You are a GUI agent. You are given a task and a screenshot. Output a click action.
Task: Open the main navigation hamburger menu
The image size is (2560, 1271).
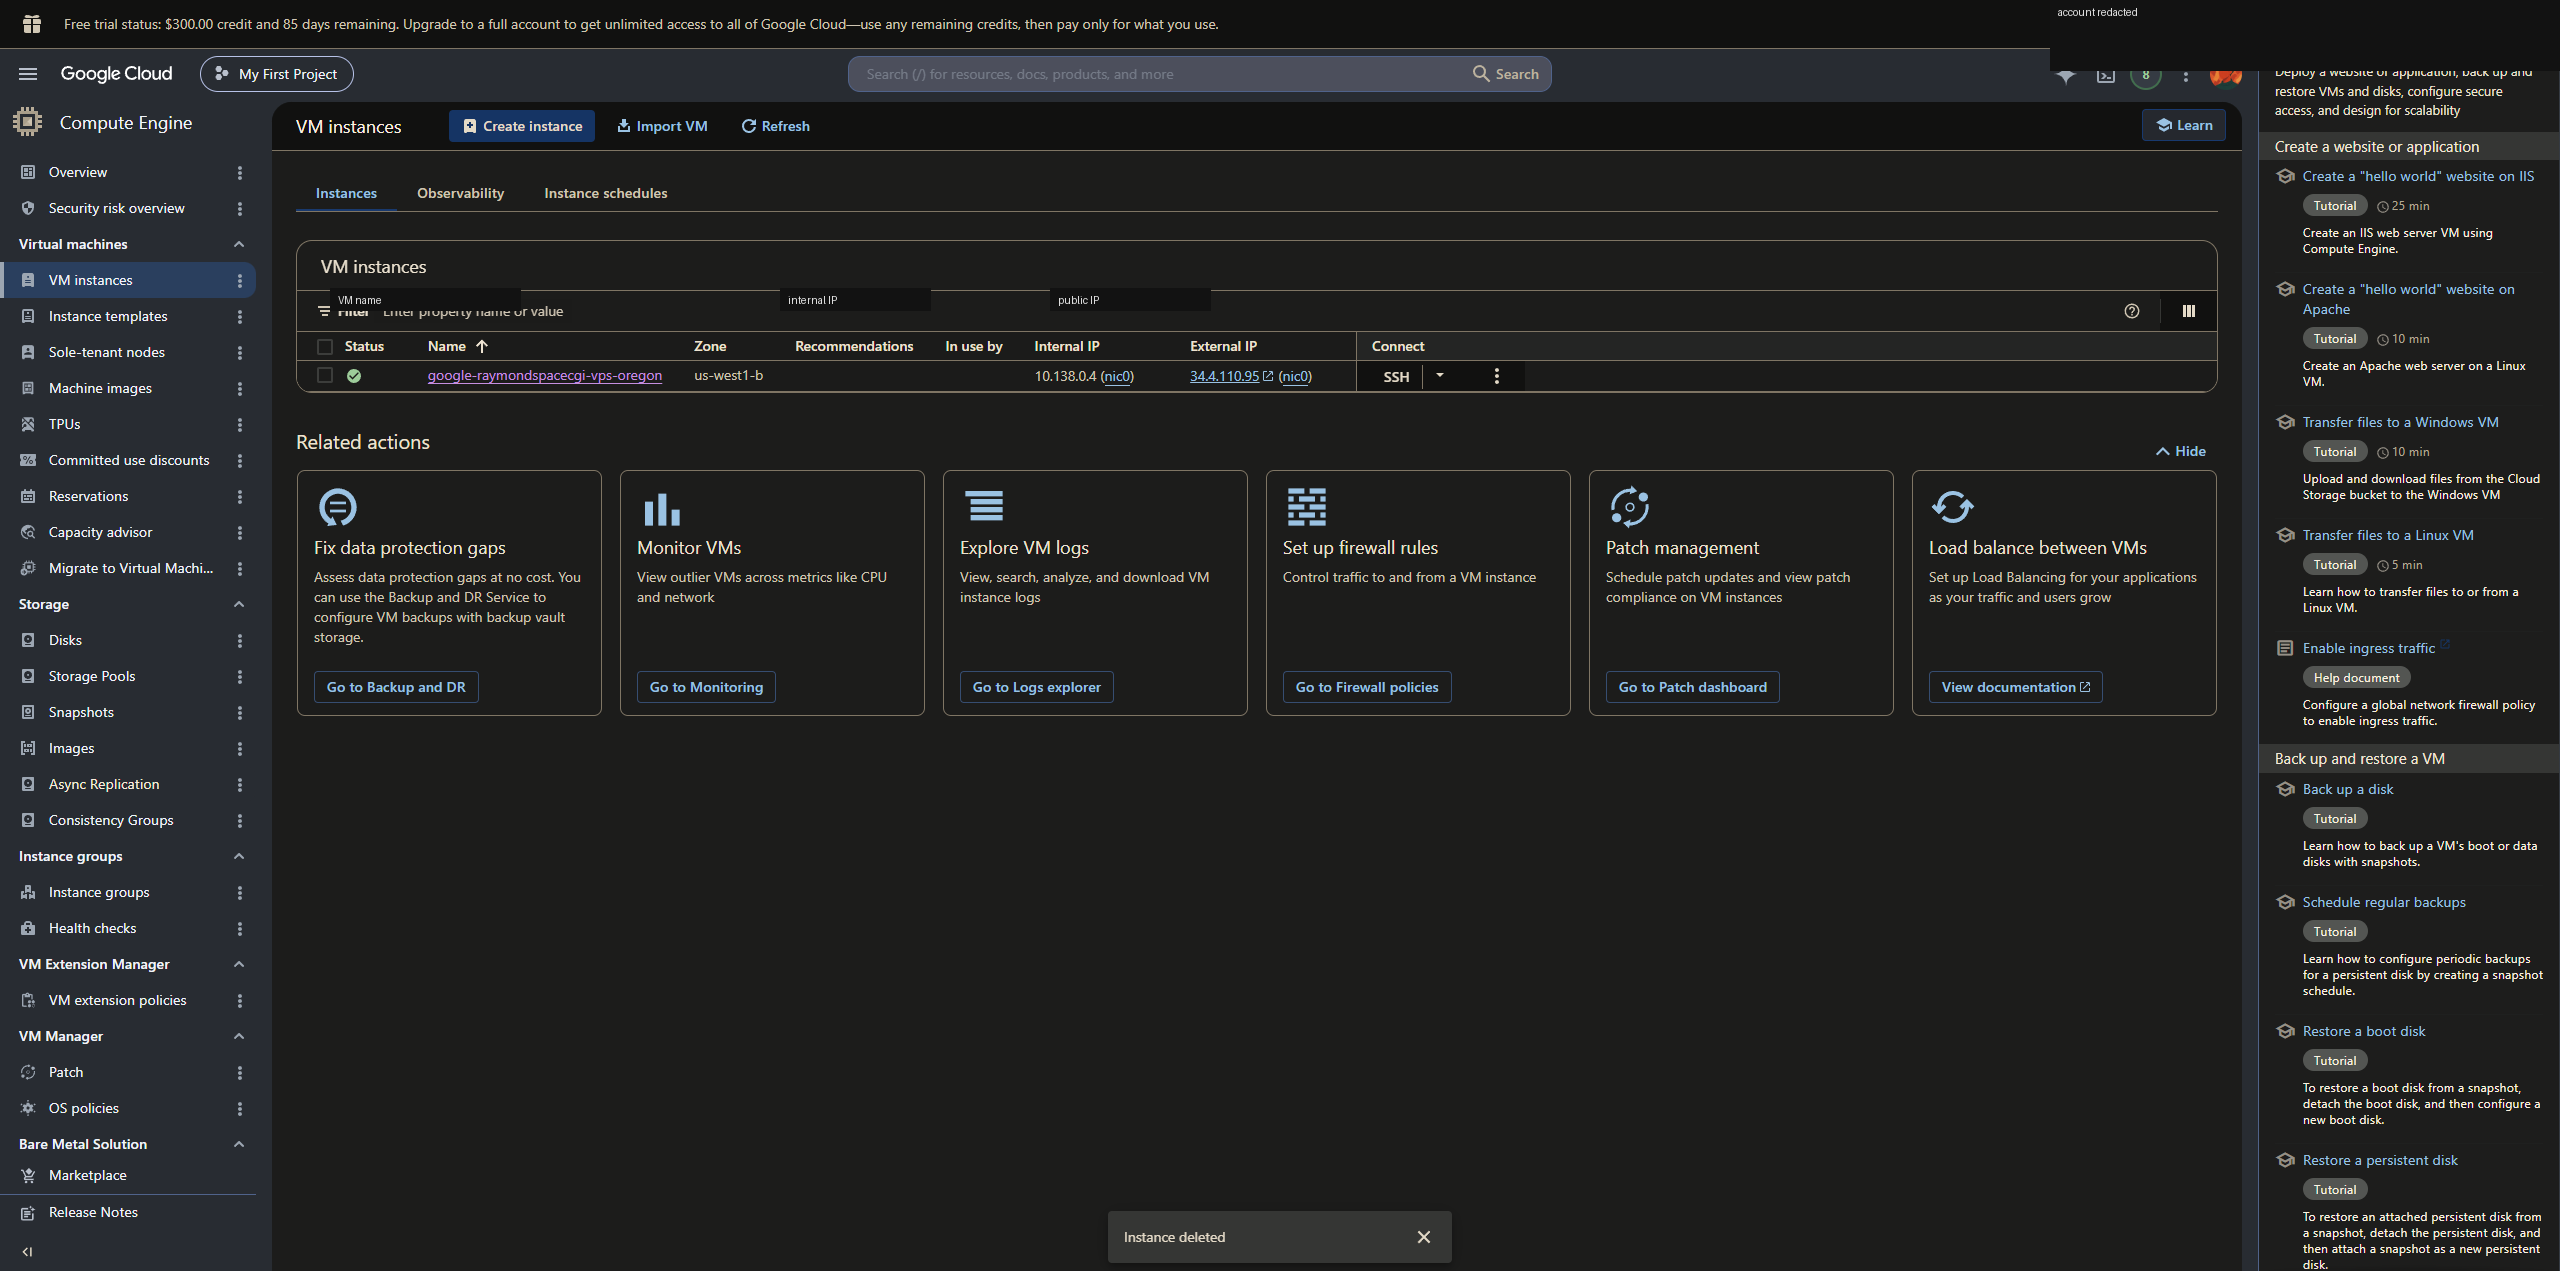(x=28, y=74)
